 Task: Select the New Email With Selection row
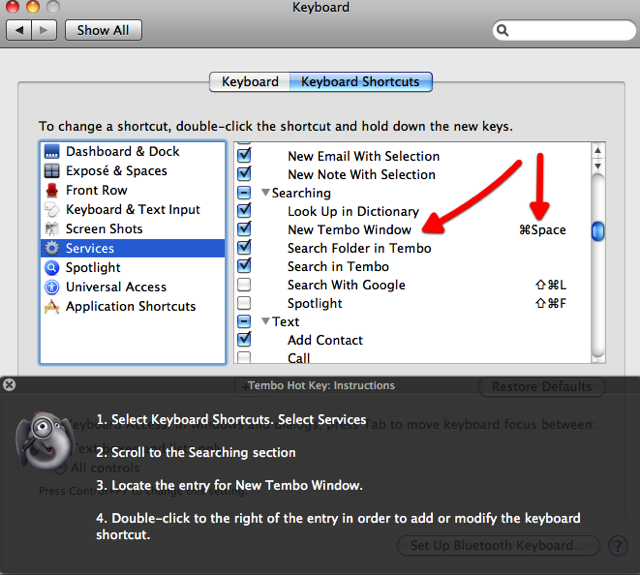tap(363, 156)
